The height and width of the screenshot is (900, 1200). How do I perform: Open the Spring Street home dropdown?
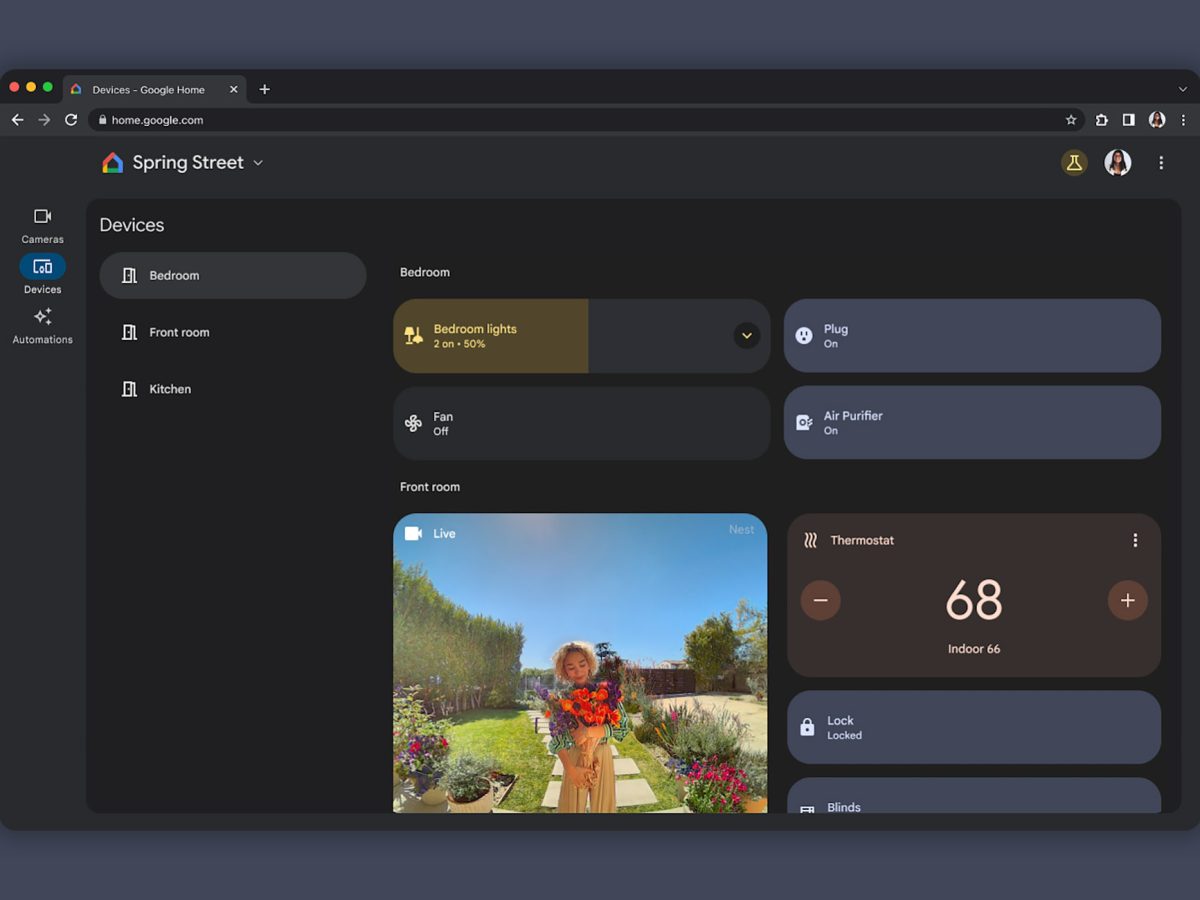click(x=258, y=163)
